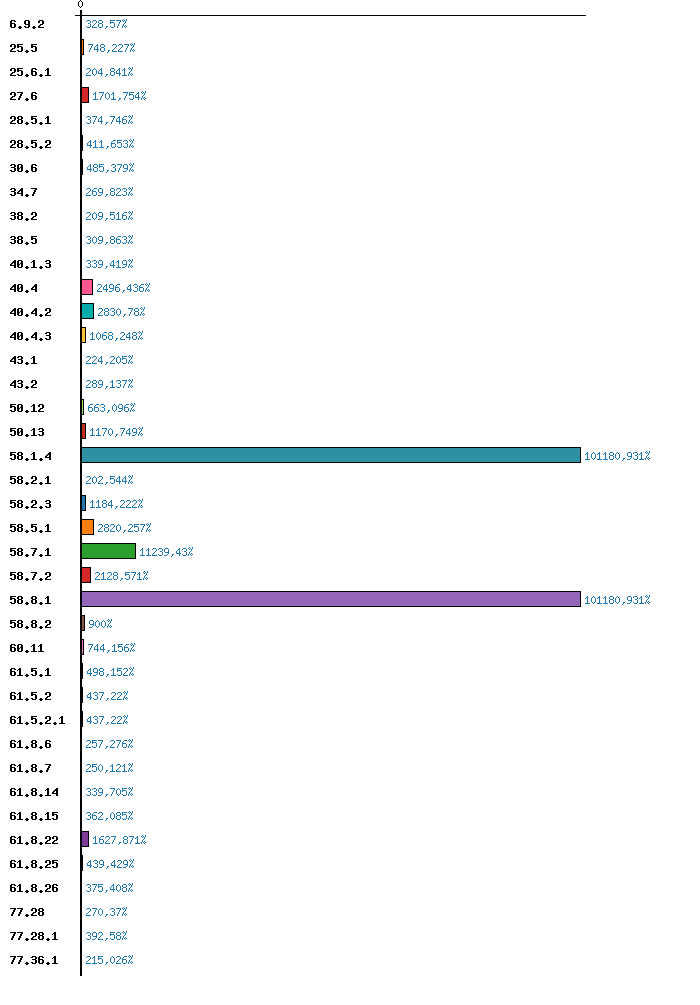700x1005 pixels.
Task: Click the teal bar for 58.1.4
Action: point(330,455)
